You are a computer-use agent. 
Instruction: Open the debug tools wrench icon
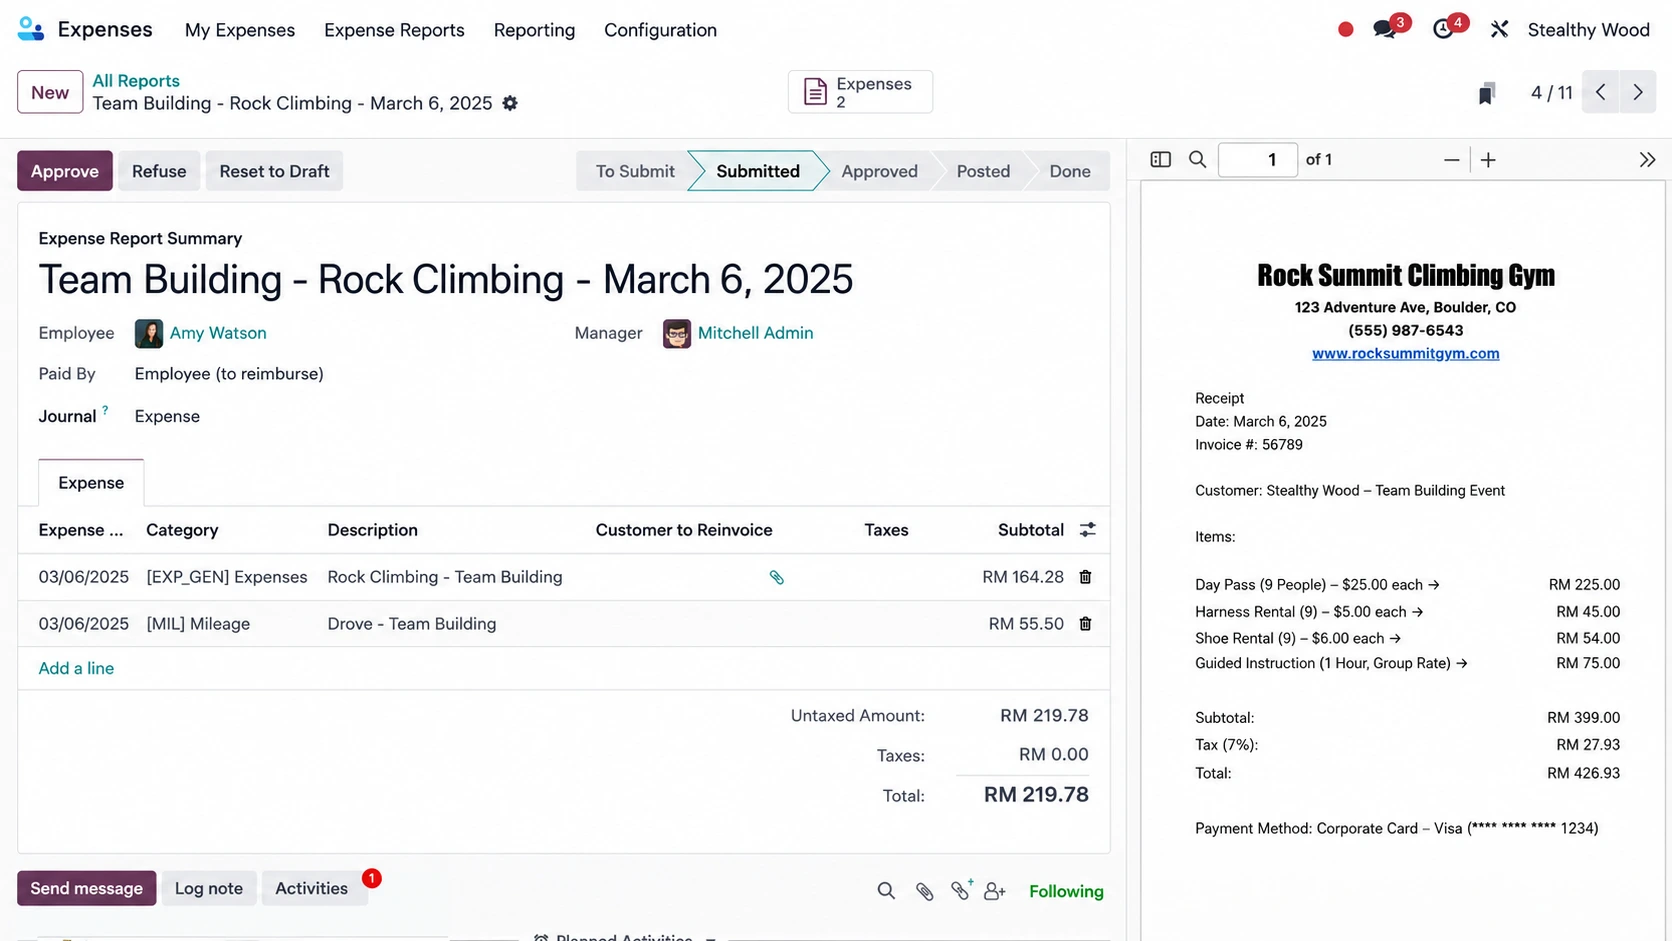[1499, 30]
